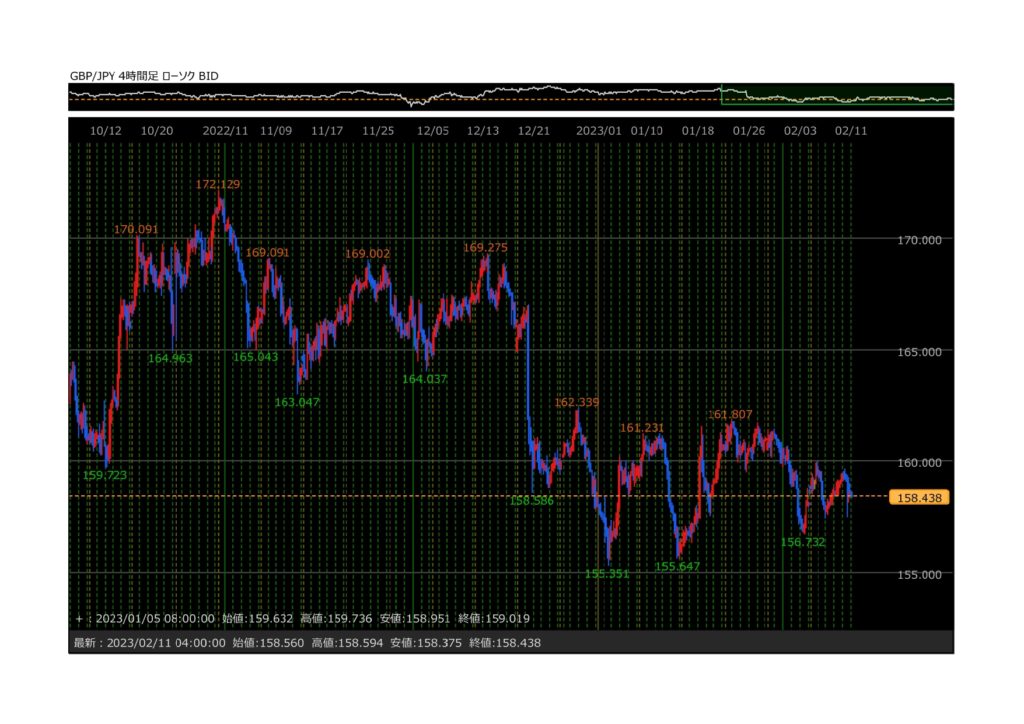The width and height of the screenshot is (1024, 724).
Task: Select the 161.807 high label
Action: click(x=730, y=414)
